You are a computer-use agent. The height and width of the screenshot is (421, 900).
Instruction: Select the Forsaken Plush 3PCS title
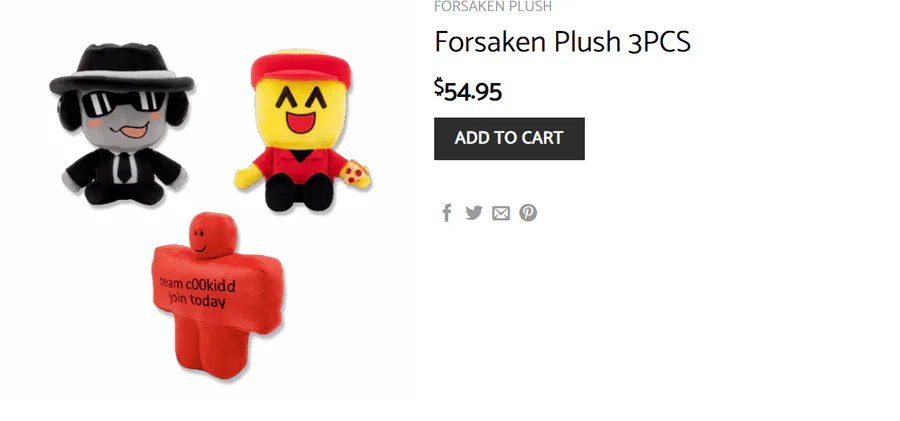(x=562, y=42)
